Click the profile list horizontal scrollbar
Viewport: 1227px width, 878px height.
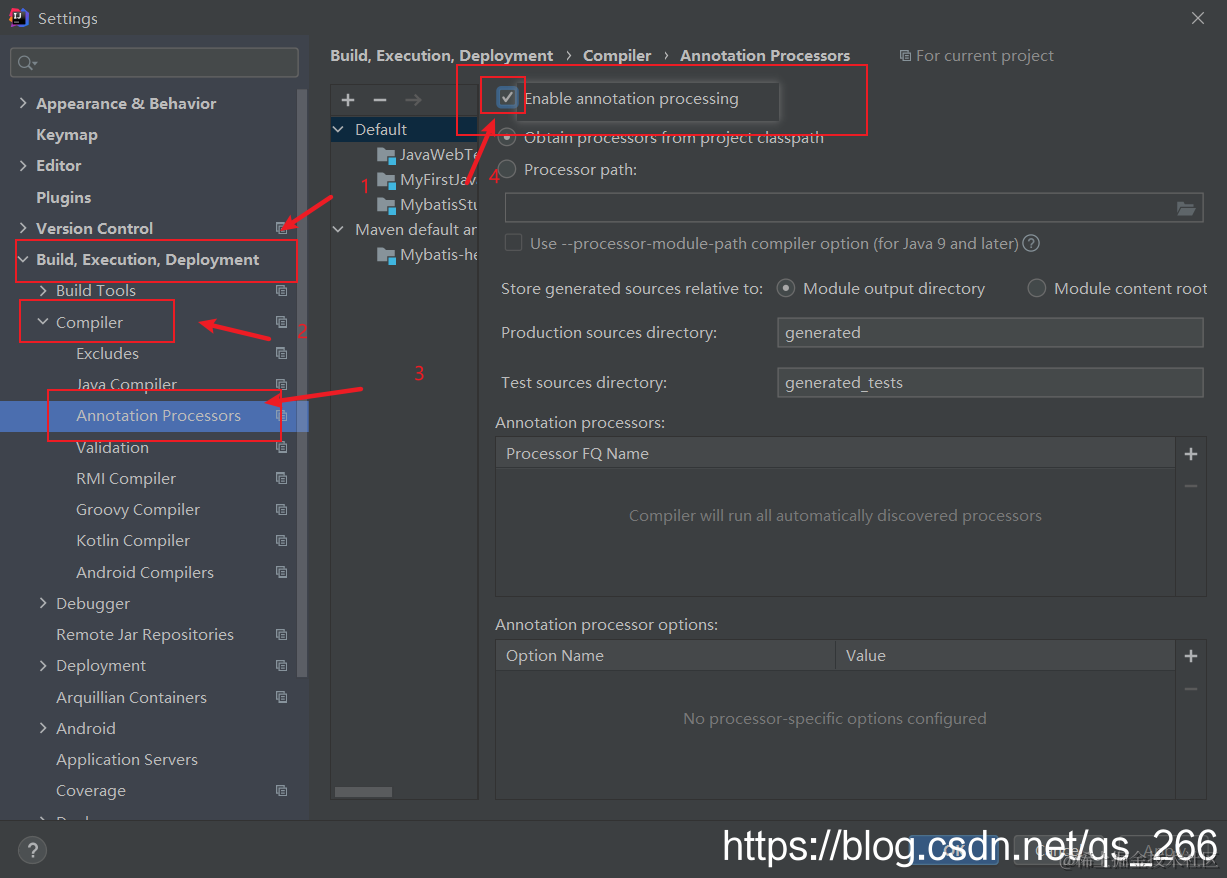point(363,792)
